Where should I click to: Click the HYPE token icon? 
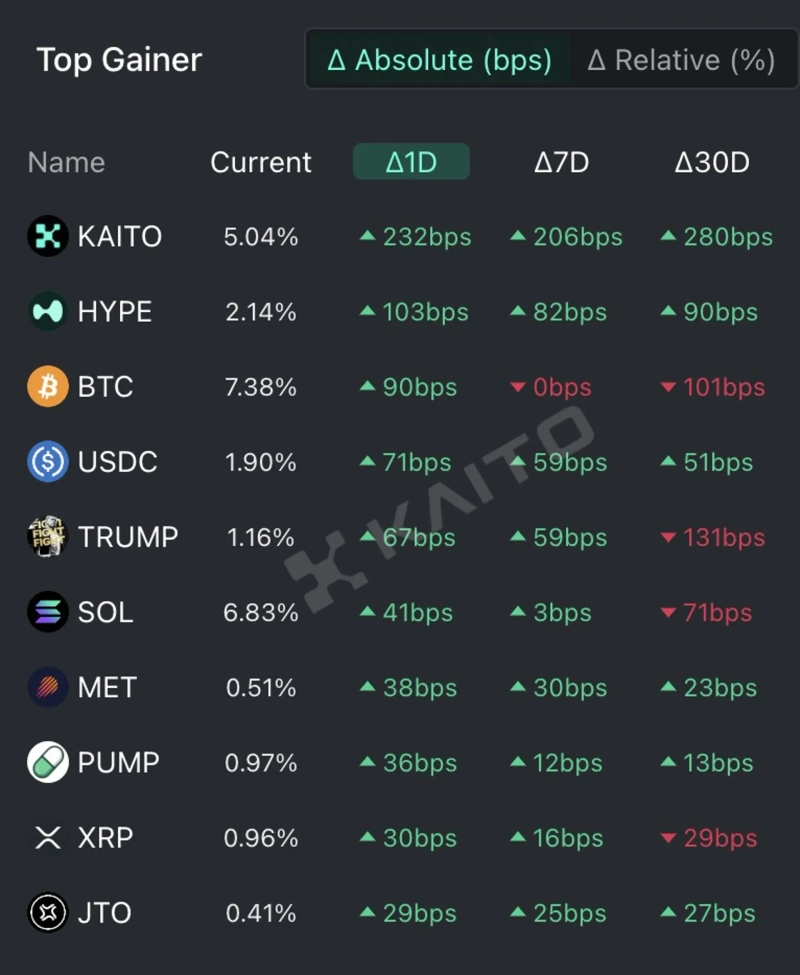pos(47,312)
